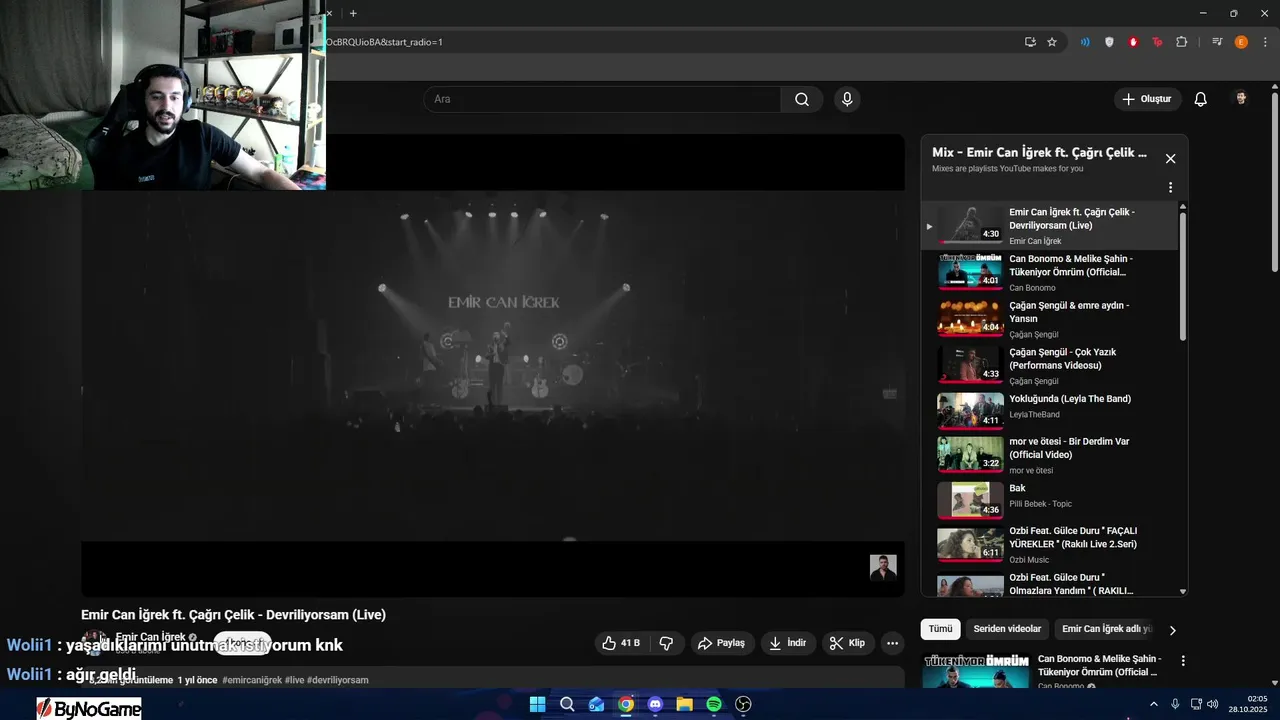Open the Chrome profile E avatar
The image size is (1280, 720).
pos(1241,42)
